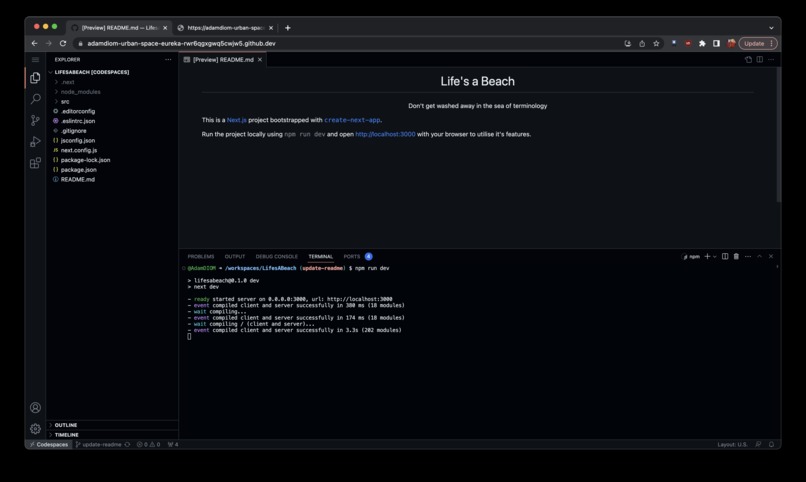Open editor more actions ellipsis
The width and height of the screenshot is (806, 482).
(x=771, y=60)
